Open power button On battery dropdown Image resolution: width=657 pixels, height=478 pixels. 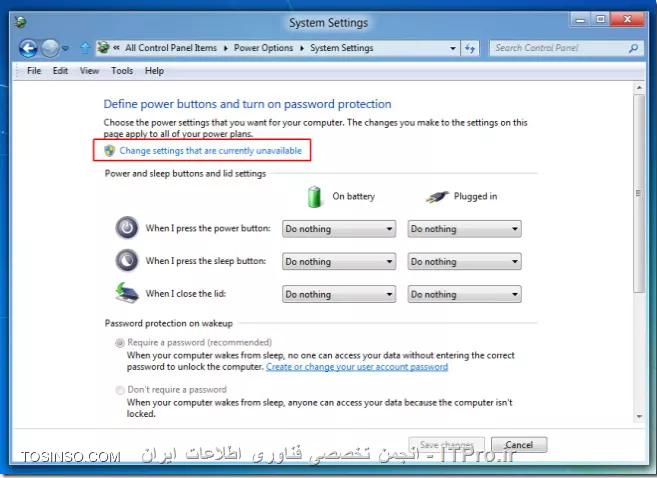[339, 229]
